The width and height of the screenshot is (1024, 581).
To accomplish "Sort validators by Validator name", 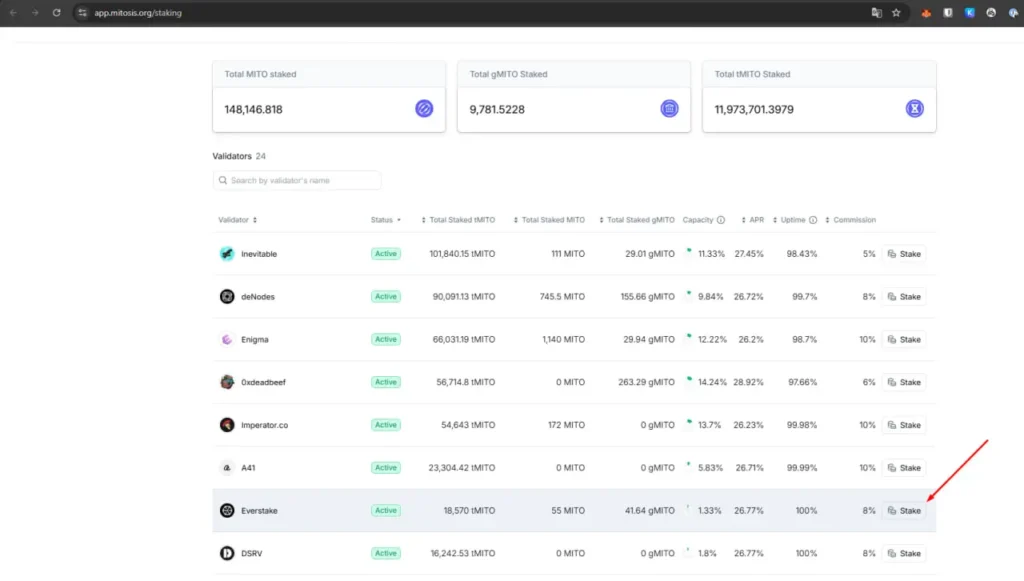I will click(x=237, y=220).
